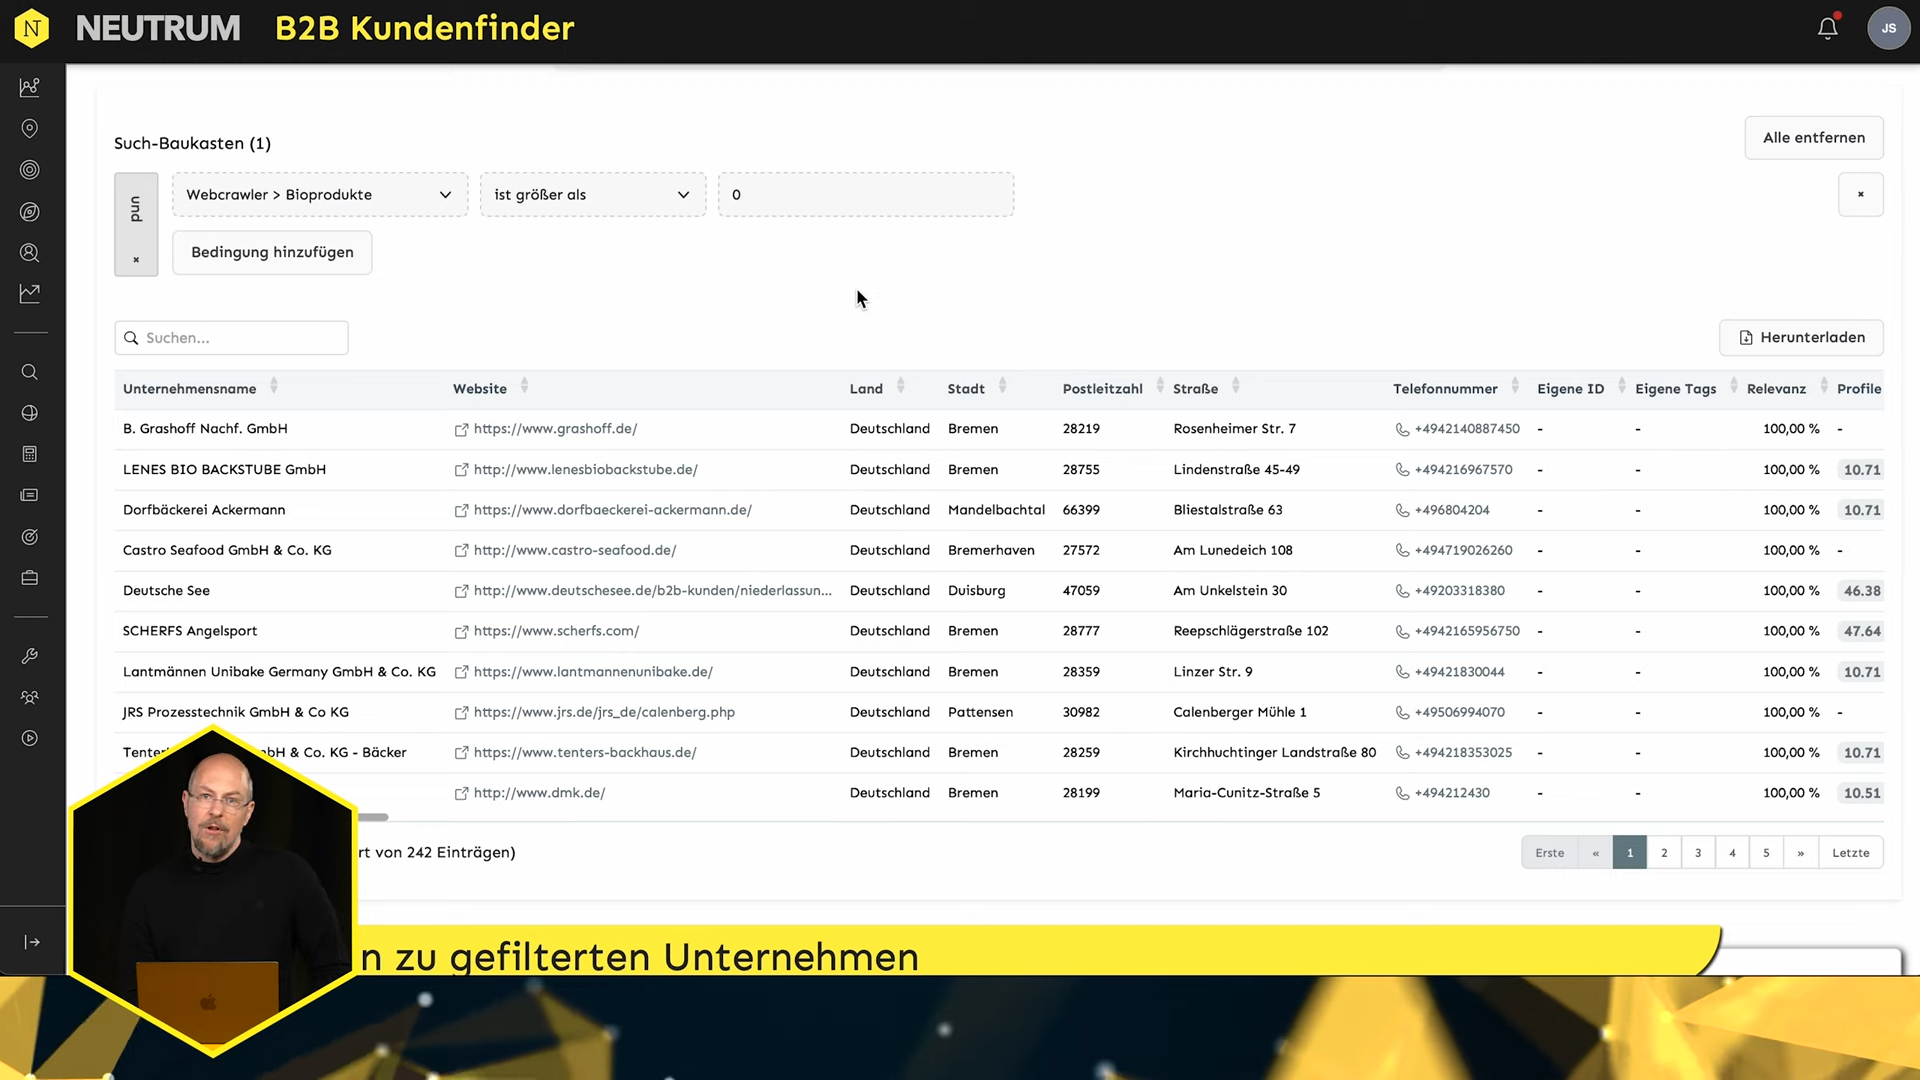This screenshot has width=1920, height=1080.
Task: Open external link icon for castro-seafood.de
Action: point(461,551)
